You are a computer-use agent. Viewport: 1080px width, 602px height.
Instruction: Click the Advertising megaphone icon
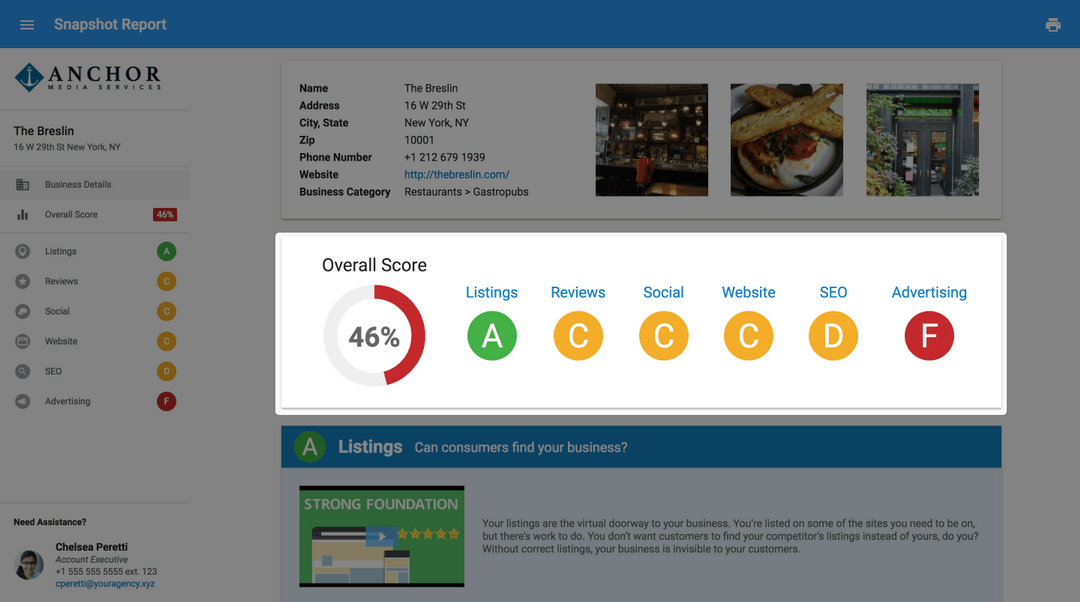tap(22, 401)
